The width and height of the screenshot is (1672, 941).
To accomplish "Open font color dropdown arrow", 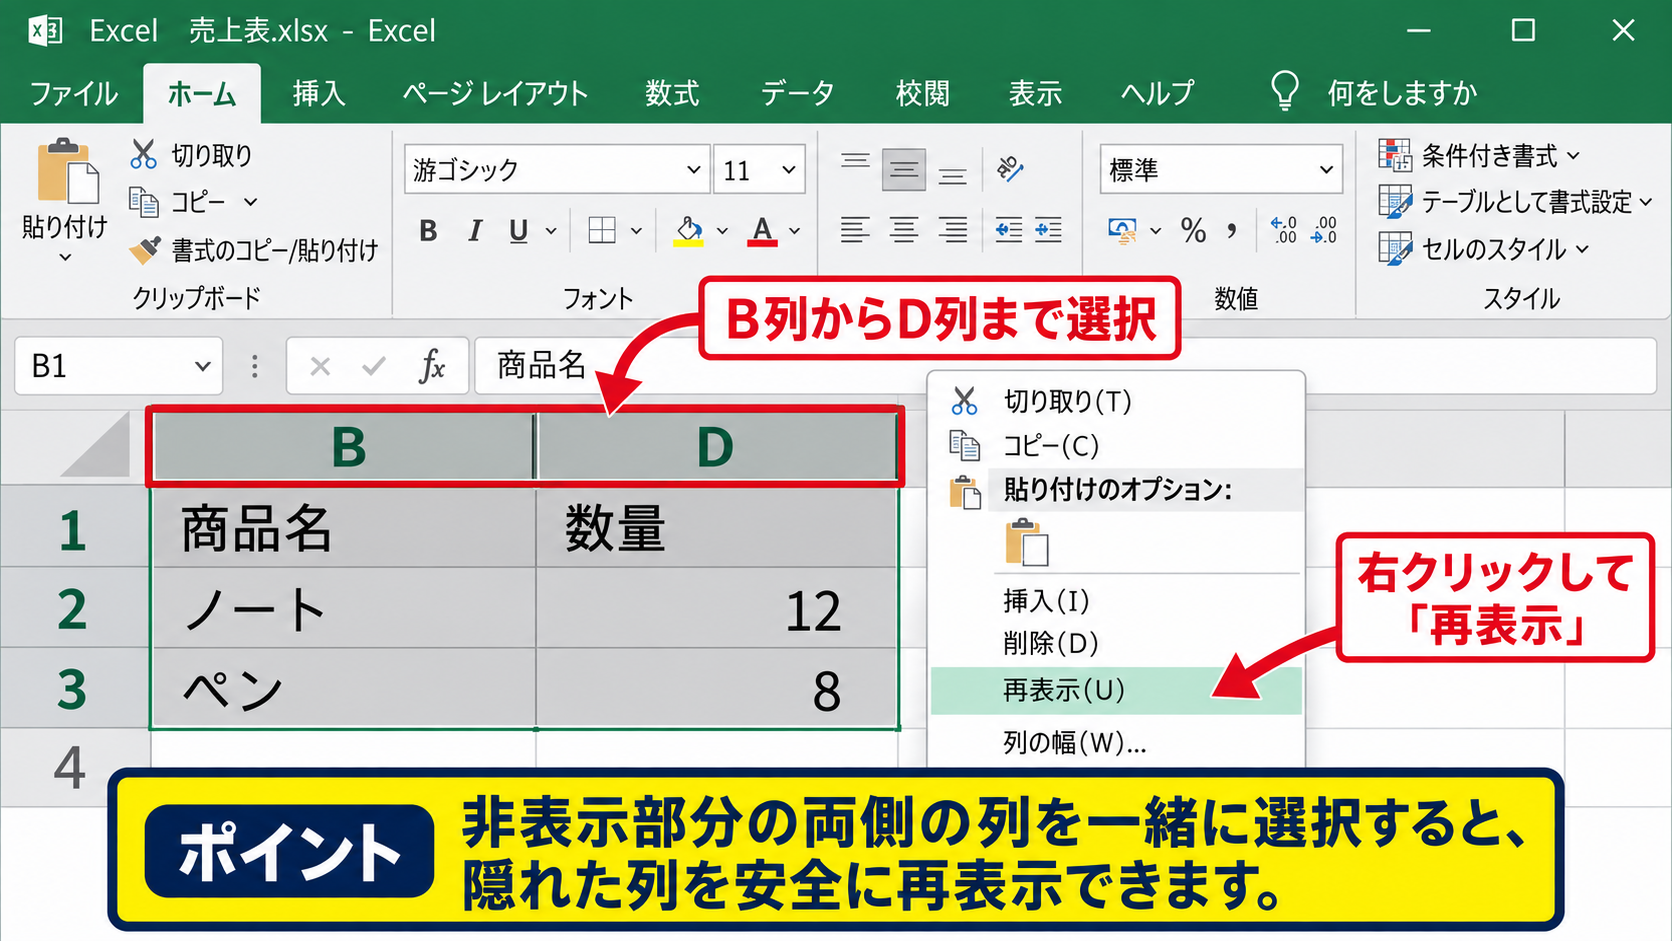I will pos(795,231).
